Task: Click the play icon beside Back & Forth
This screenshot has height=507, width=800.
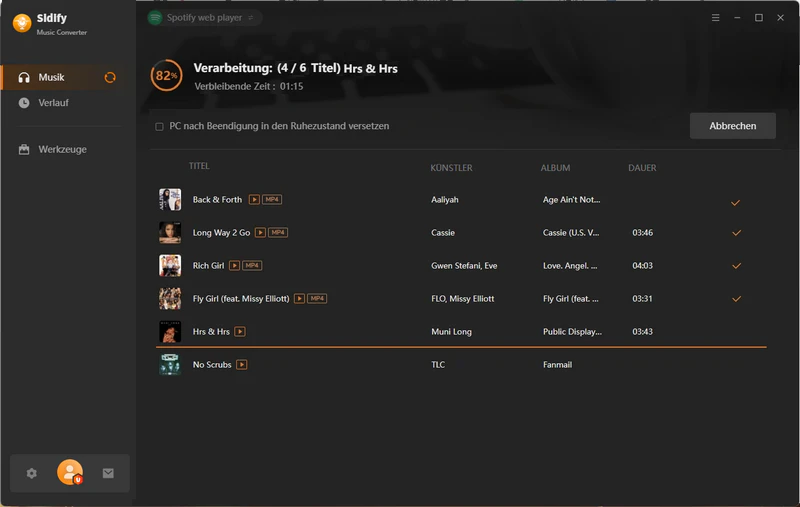Action: (x=254, y=199)
